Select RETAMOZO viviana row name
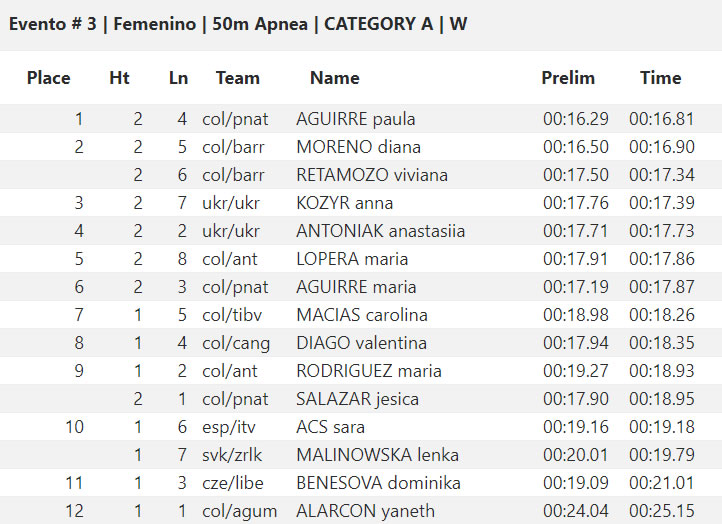The image size is (722, 524). pyautogui.click(x=372, y=175)
